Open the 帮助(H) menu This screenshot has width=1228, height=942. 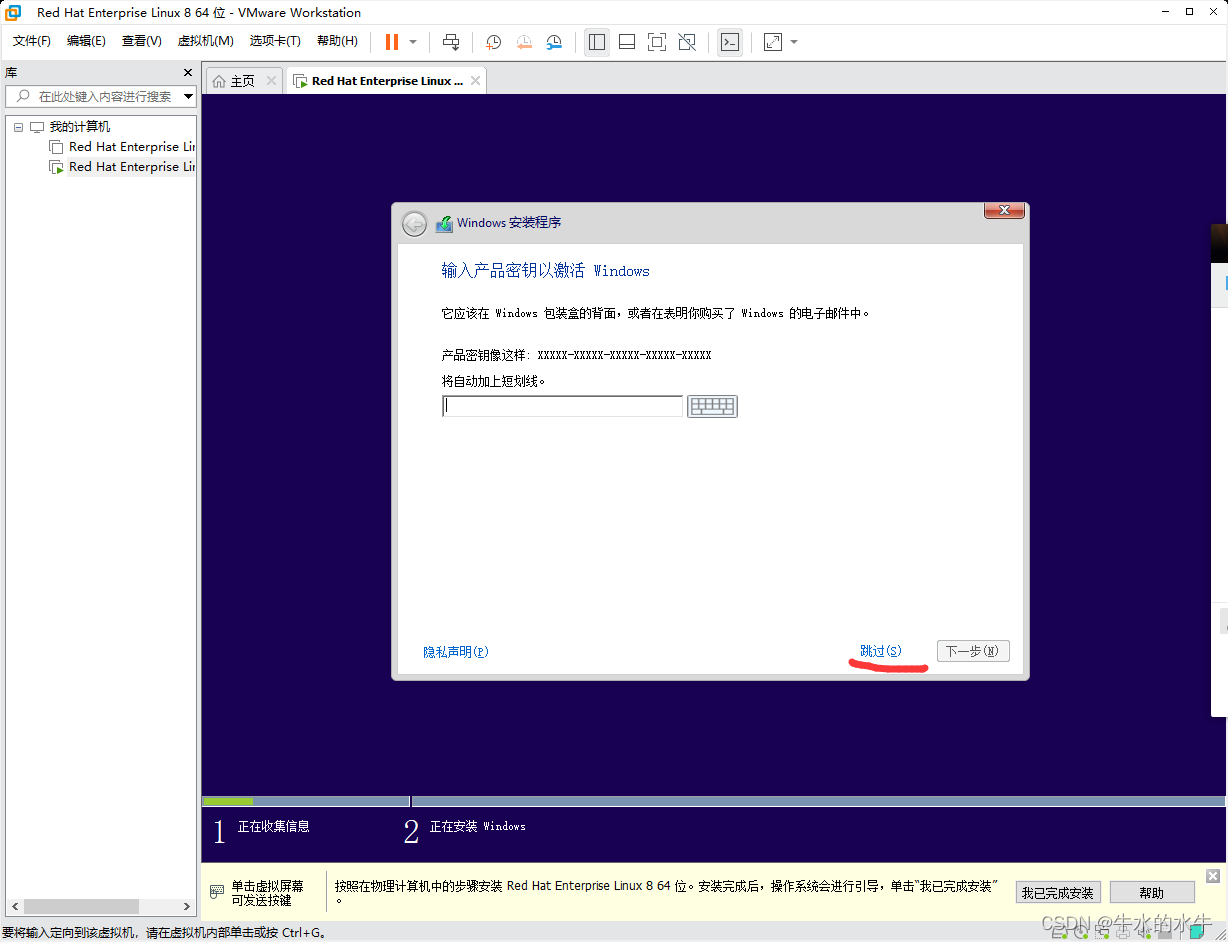point(337,41)
